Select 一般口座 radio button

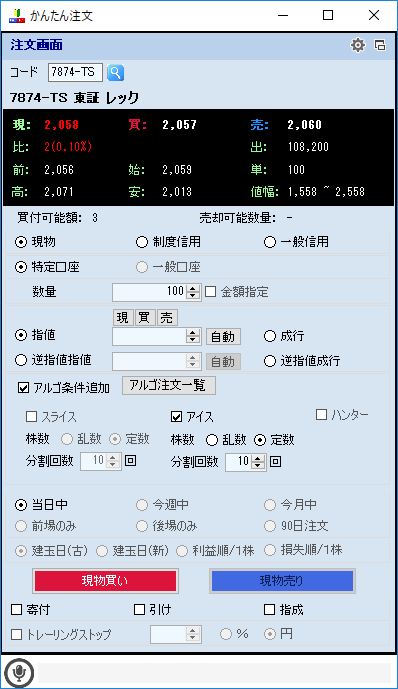(x=141, y=267)
